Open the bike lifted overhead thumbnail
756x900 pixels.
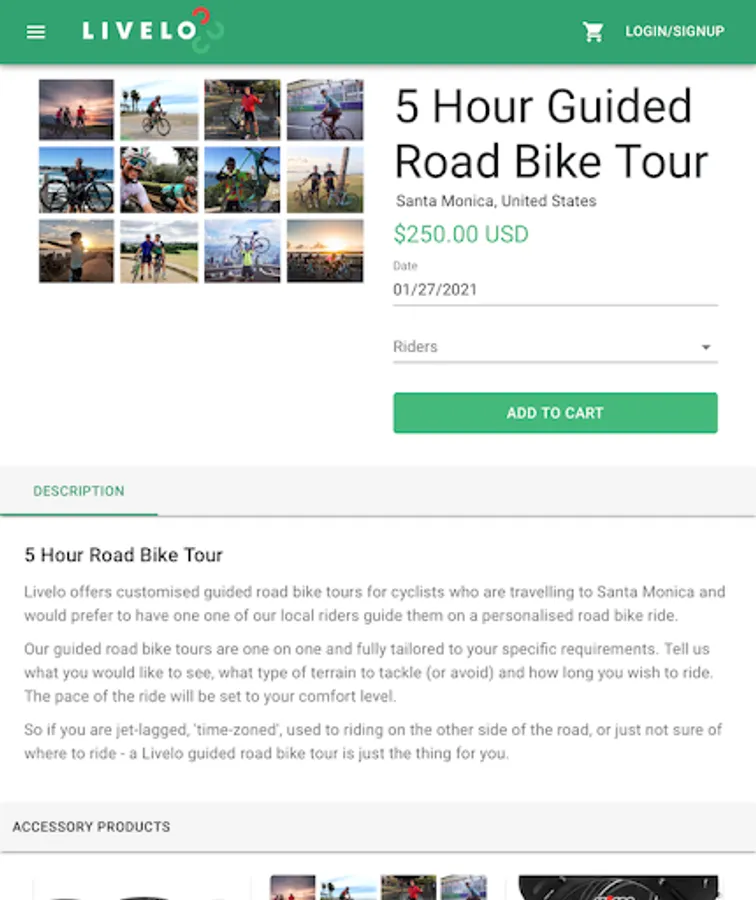242,251
